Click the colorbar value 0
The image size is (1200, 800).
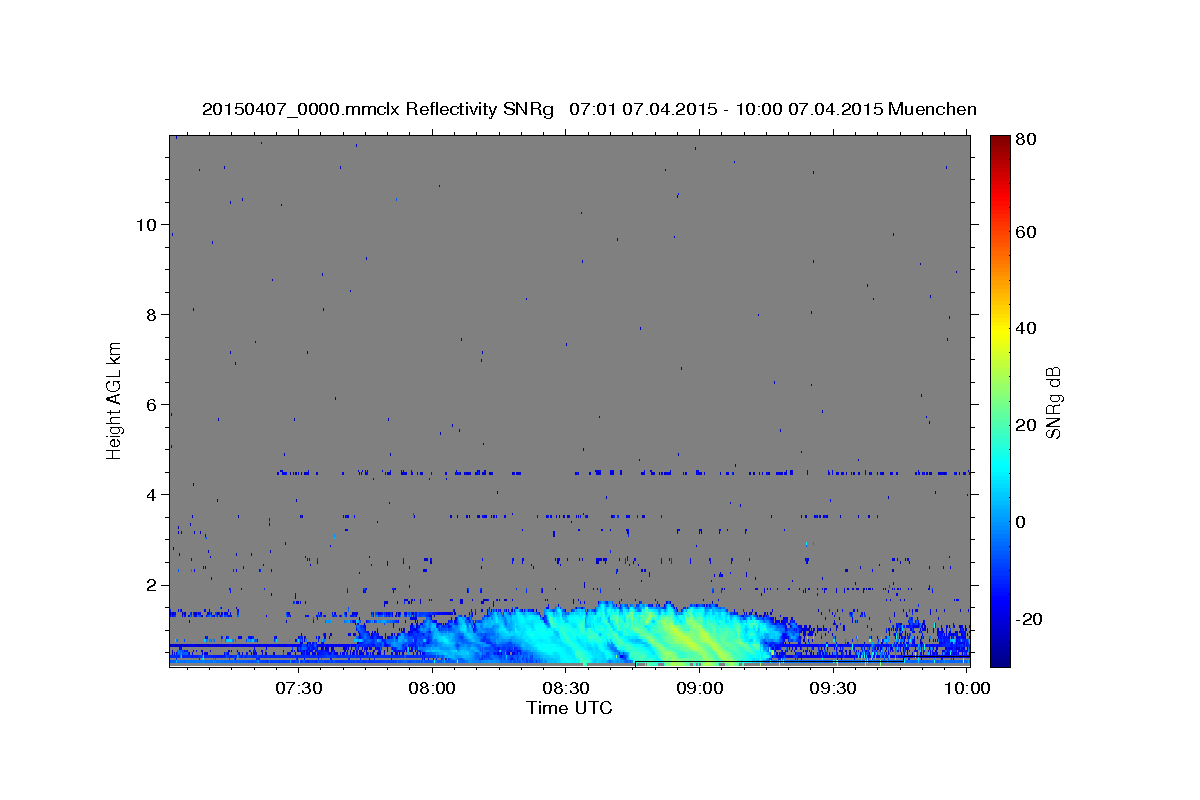pyautogui.click(x=1021, y=522)
